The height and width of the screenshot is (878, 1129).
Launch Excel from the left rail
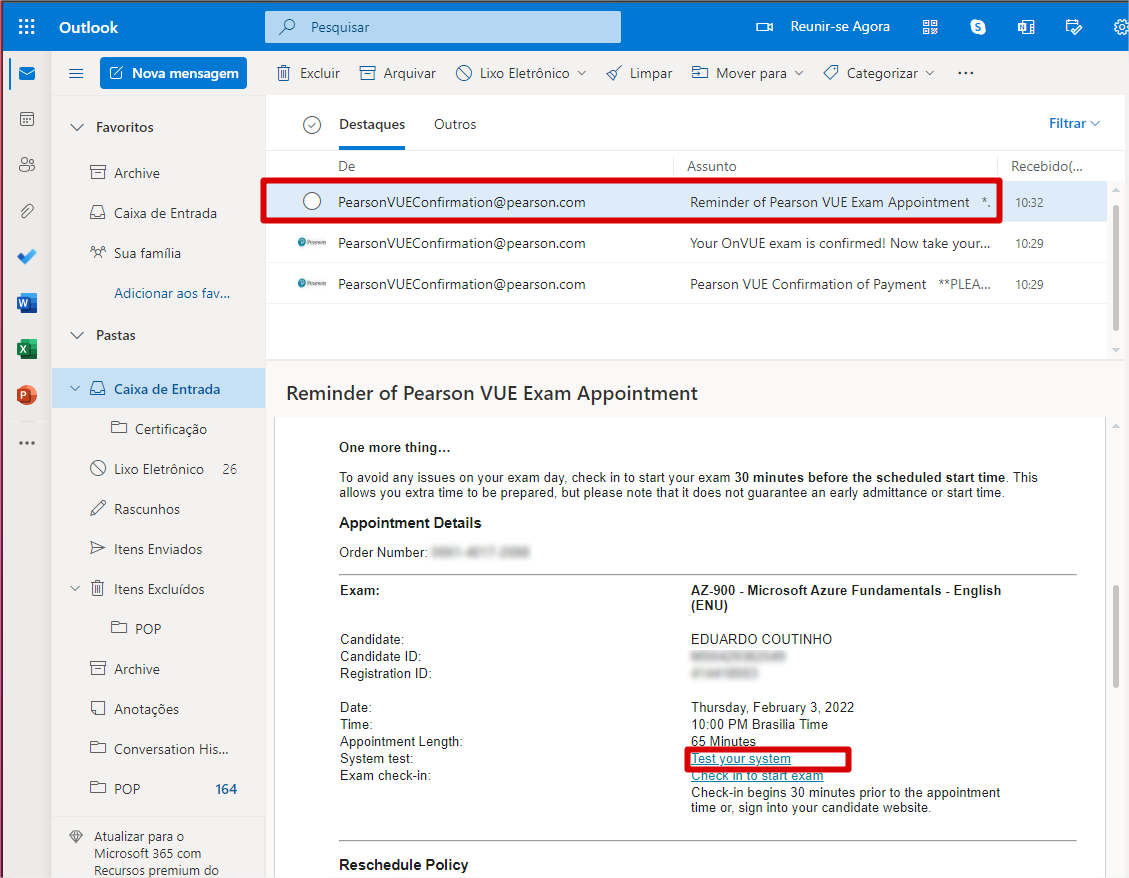(x=27, y=349)
